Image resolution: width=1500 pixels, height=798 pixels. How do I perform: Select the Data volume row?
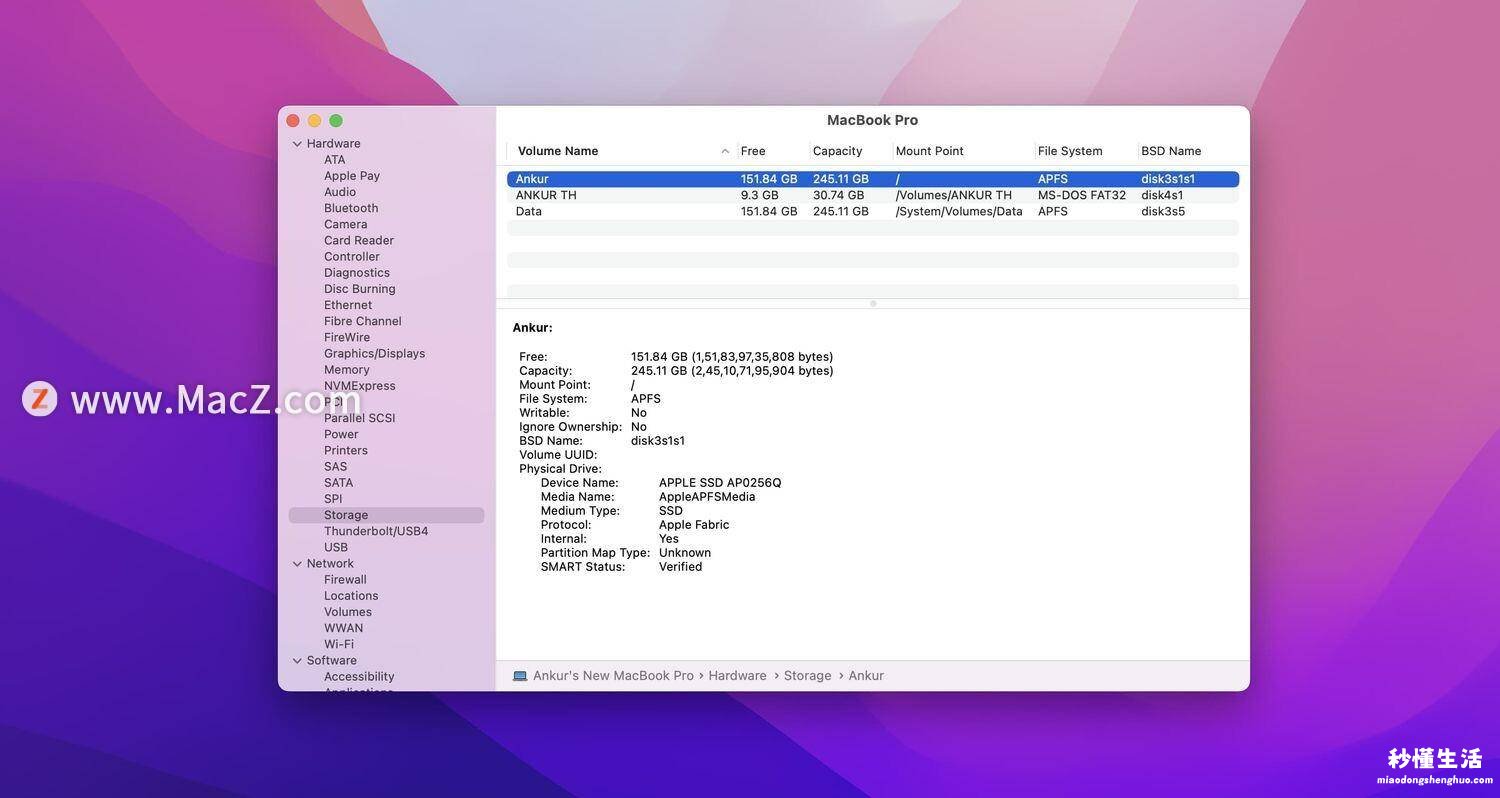[x=873, y=211]
